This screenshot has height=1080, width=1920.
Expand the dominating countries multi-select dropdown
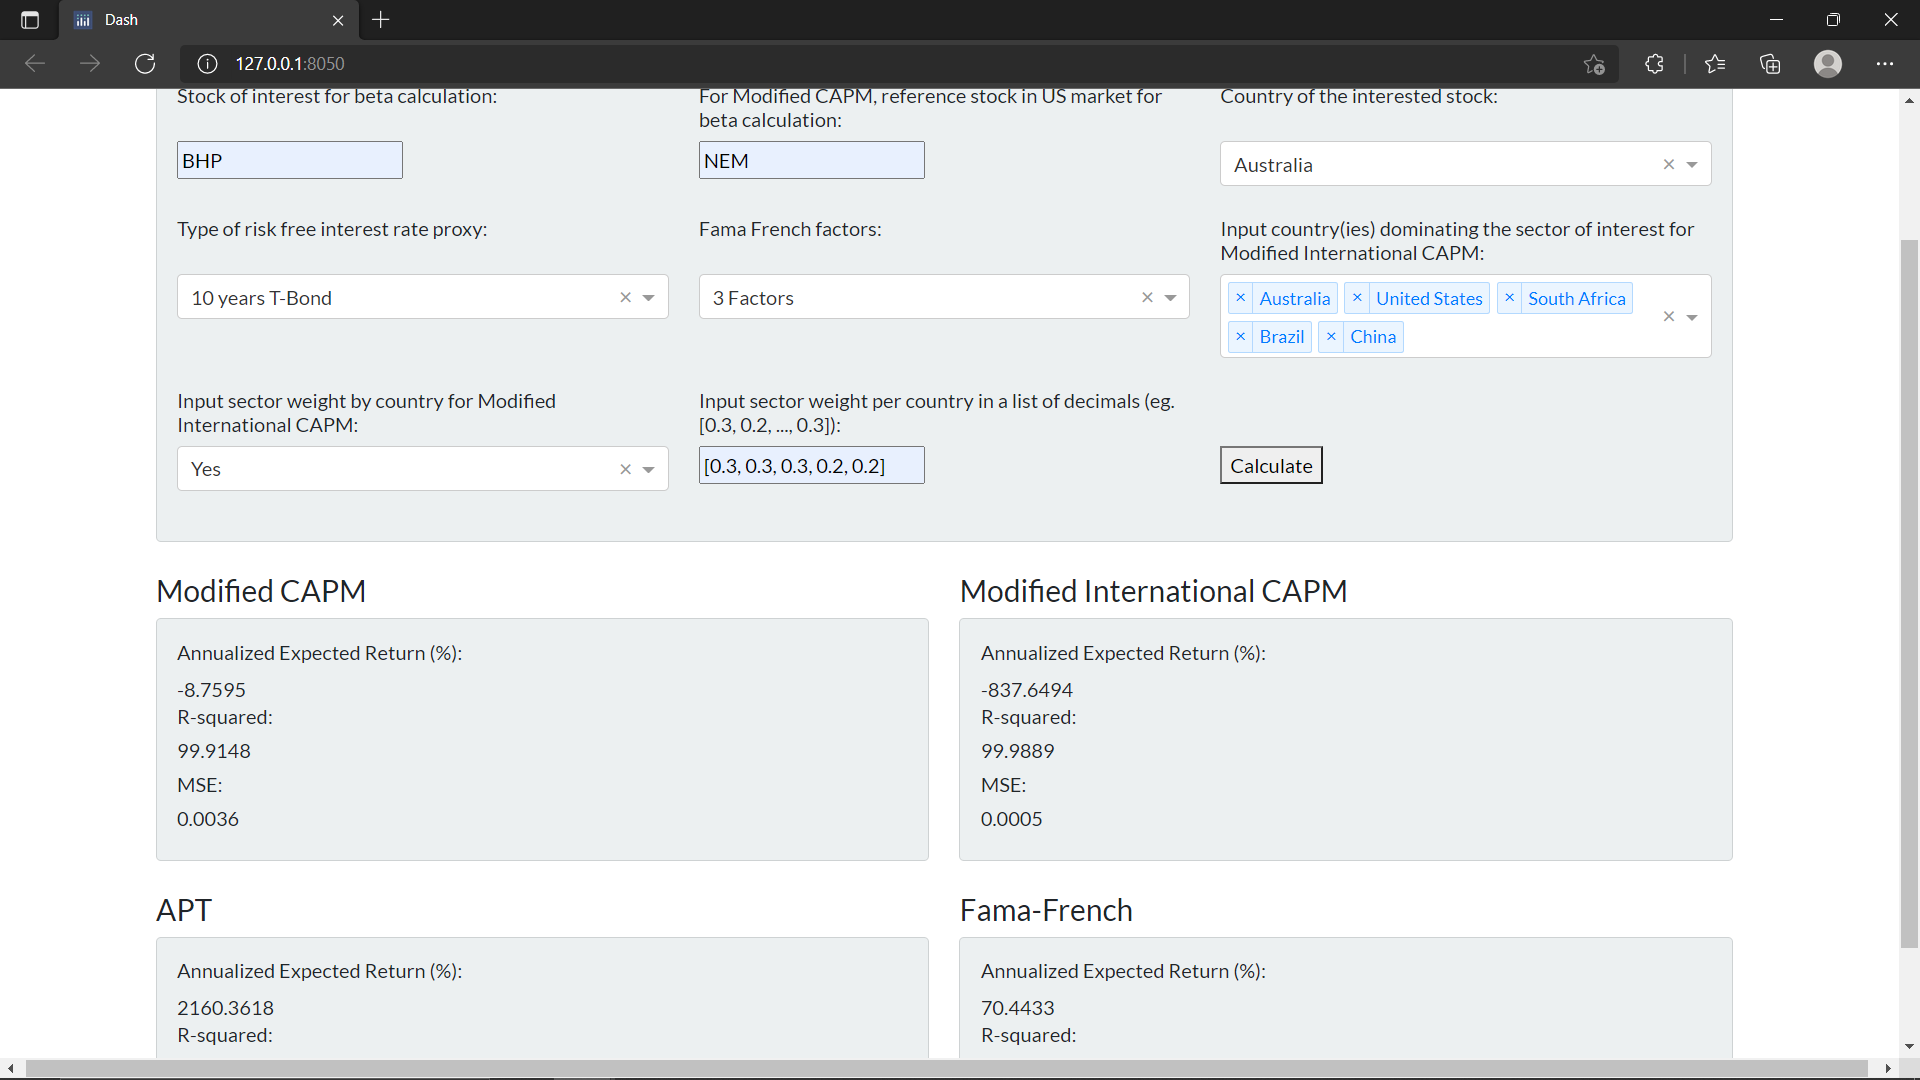click(x=1692, y=317)
